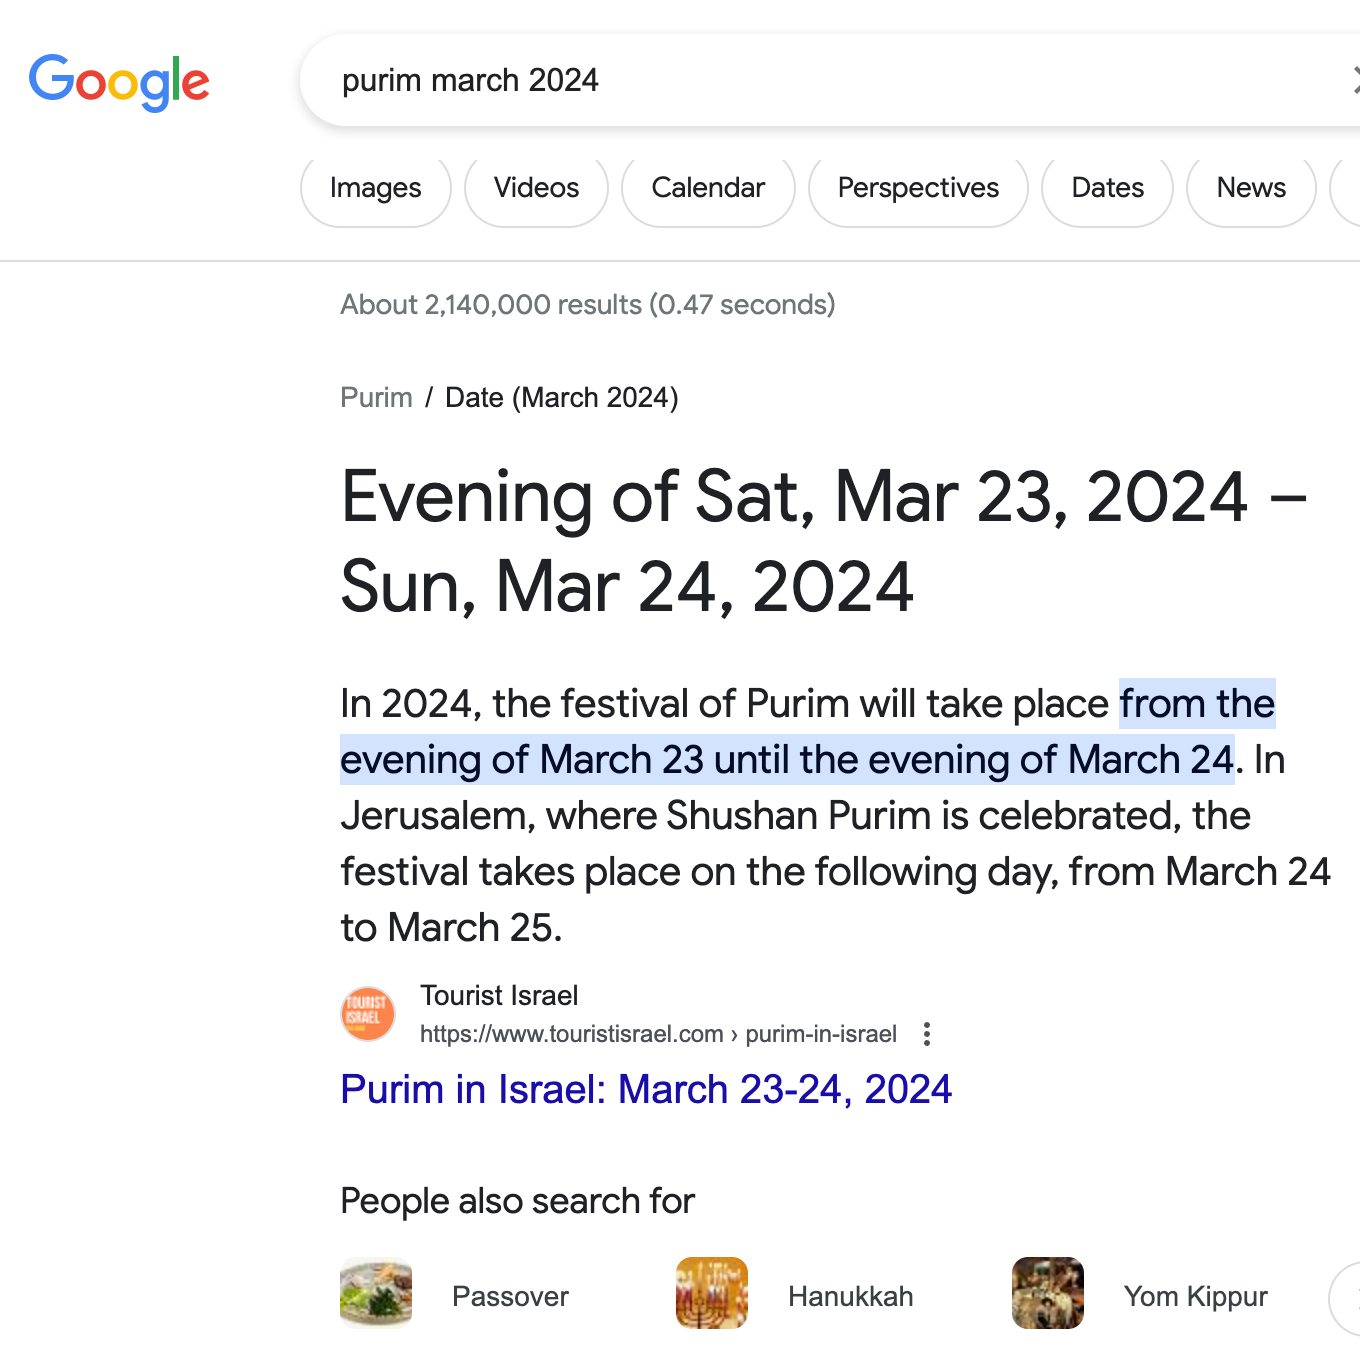This screenshot has width=1360, height=1362.
Task: Open the Perspectives filter
Action: point(918,188)
